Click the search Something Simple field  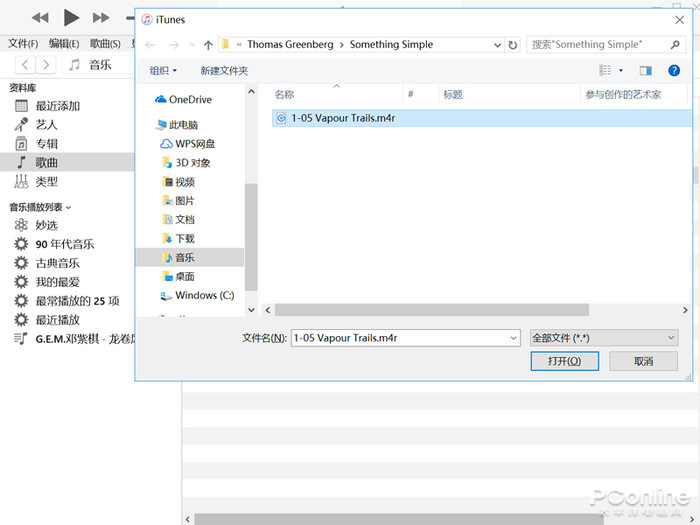605,45
